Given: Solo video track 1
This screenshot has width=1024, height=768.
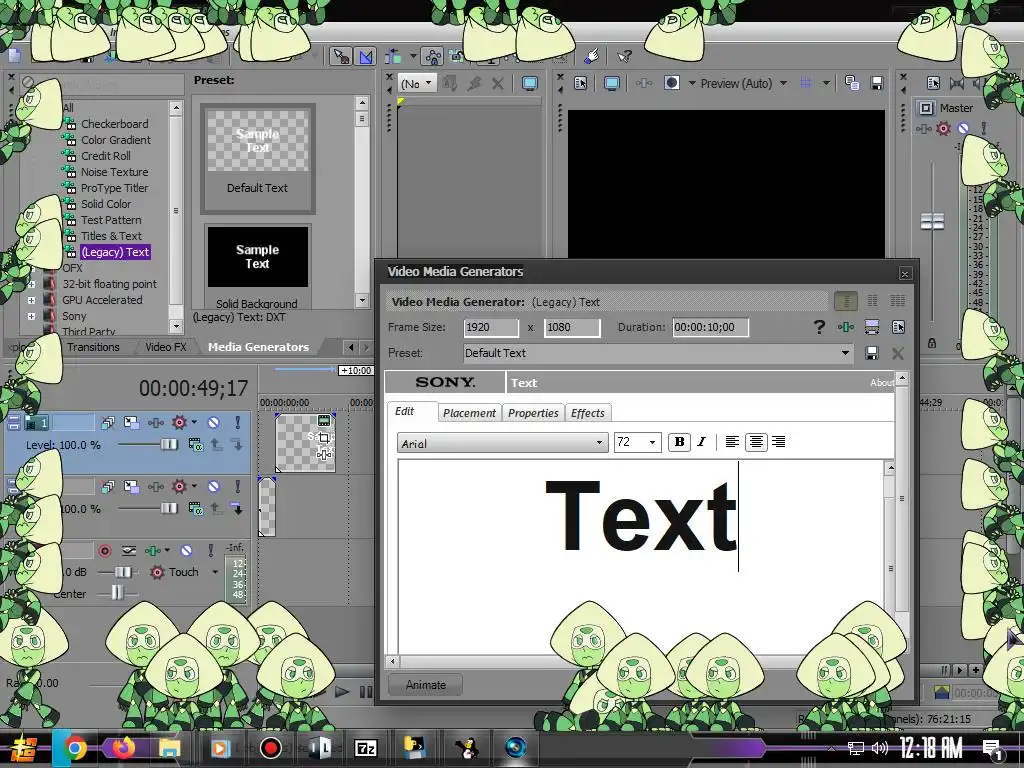Looking at the screenshot, I should pyautogui.click(x=238, y=423).
